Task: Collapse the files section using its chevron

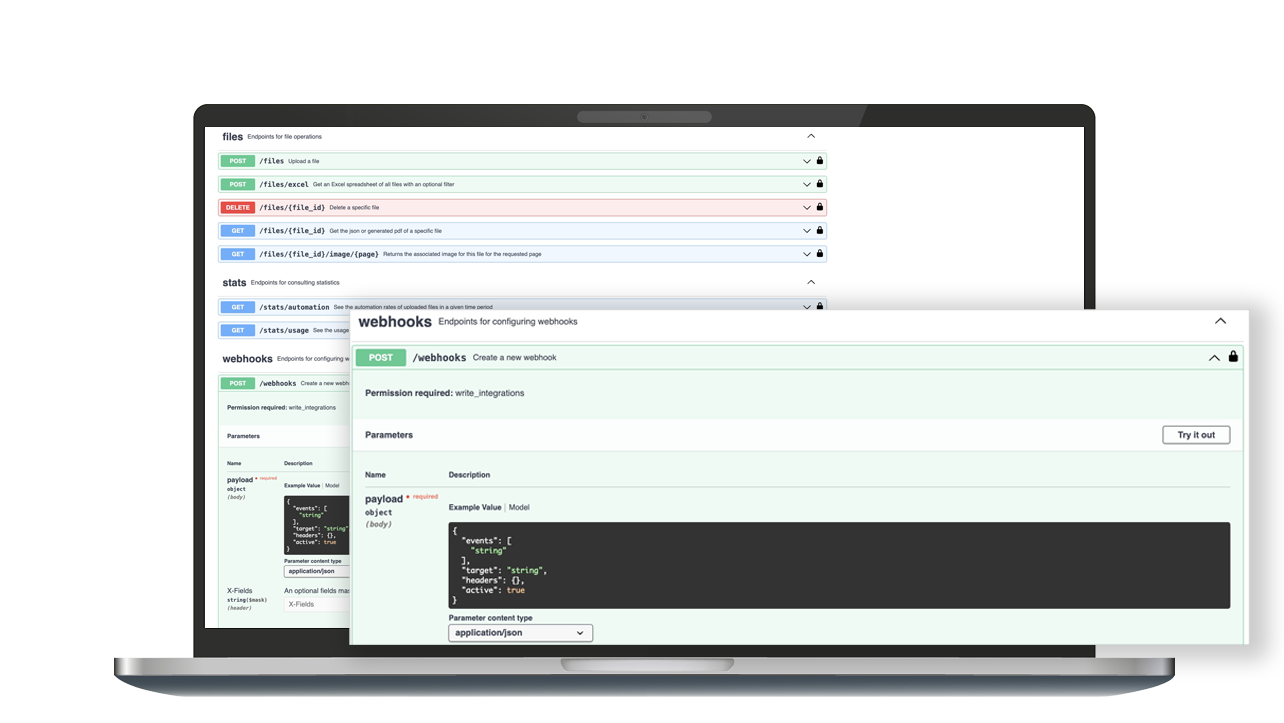Action: 811,135
